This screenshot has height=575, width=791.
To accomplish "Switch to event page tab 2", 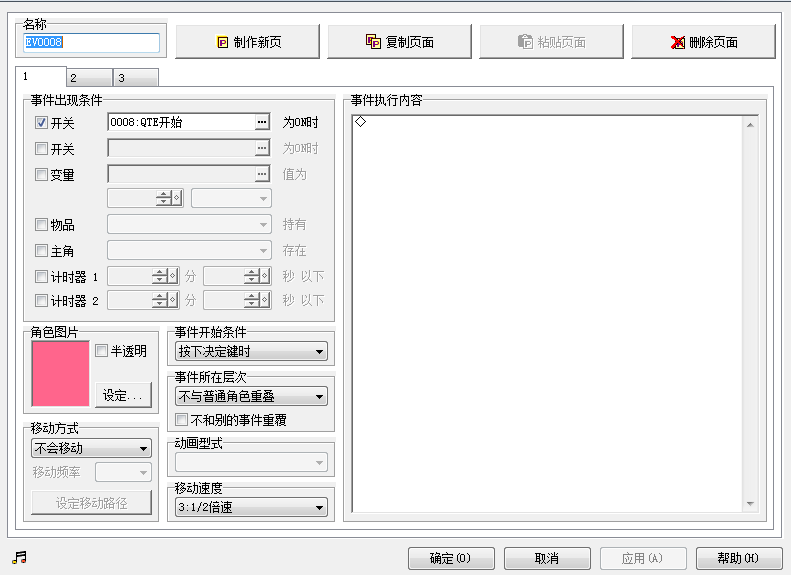I will (89, 78).
